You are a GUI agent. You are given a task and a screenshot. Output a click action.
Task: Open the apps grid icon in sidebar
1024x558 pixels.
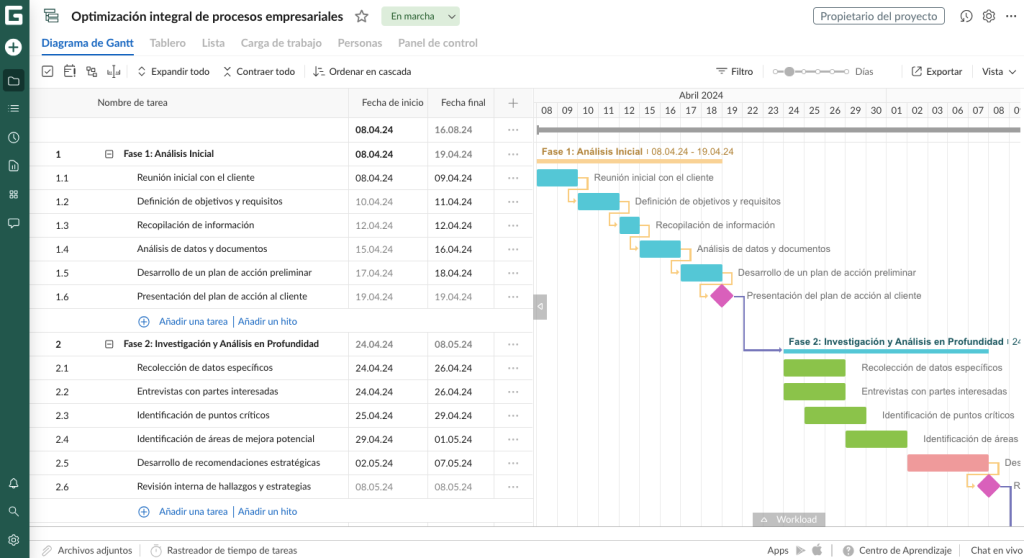pyautogui.click(x=14, y=195)
